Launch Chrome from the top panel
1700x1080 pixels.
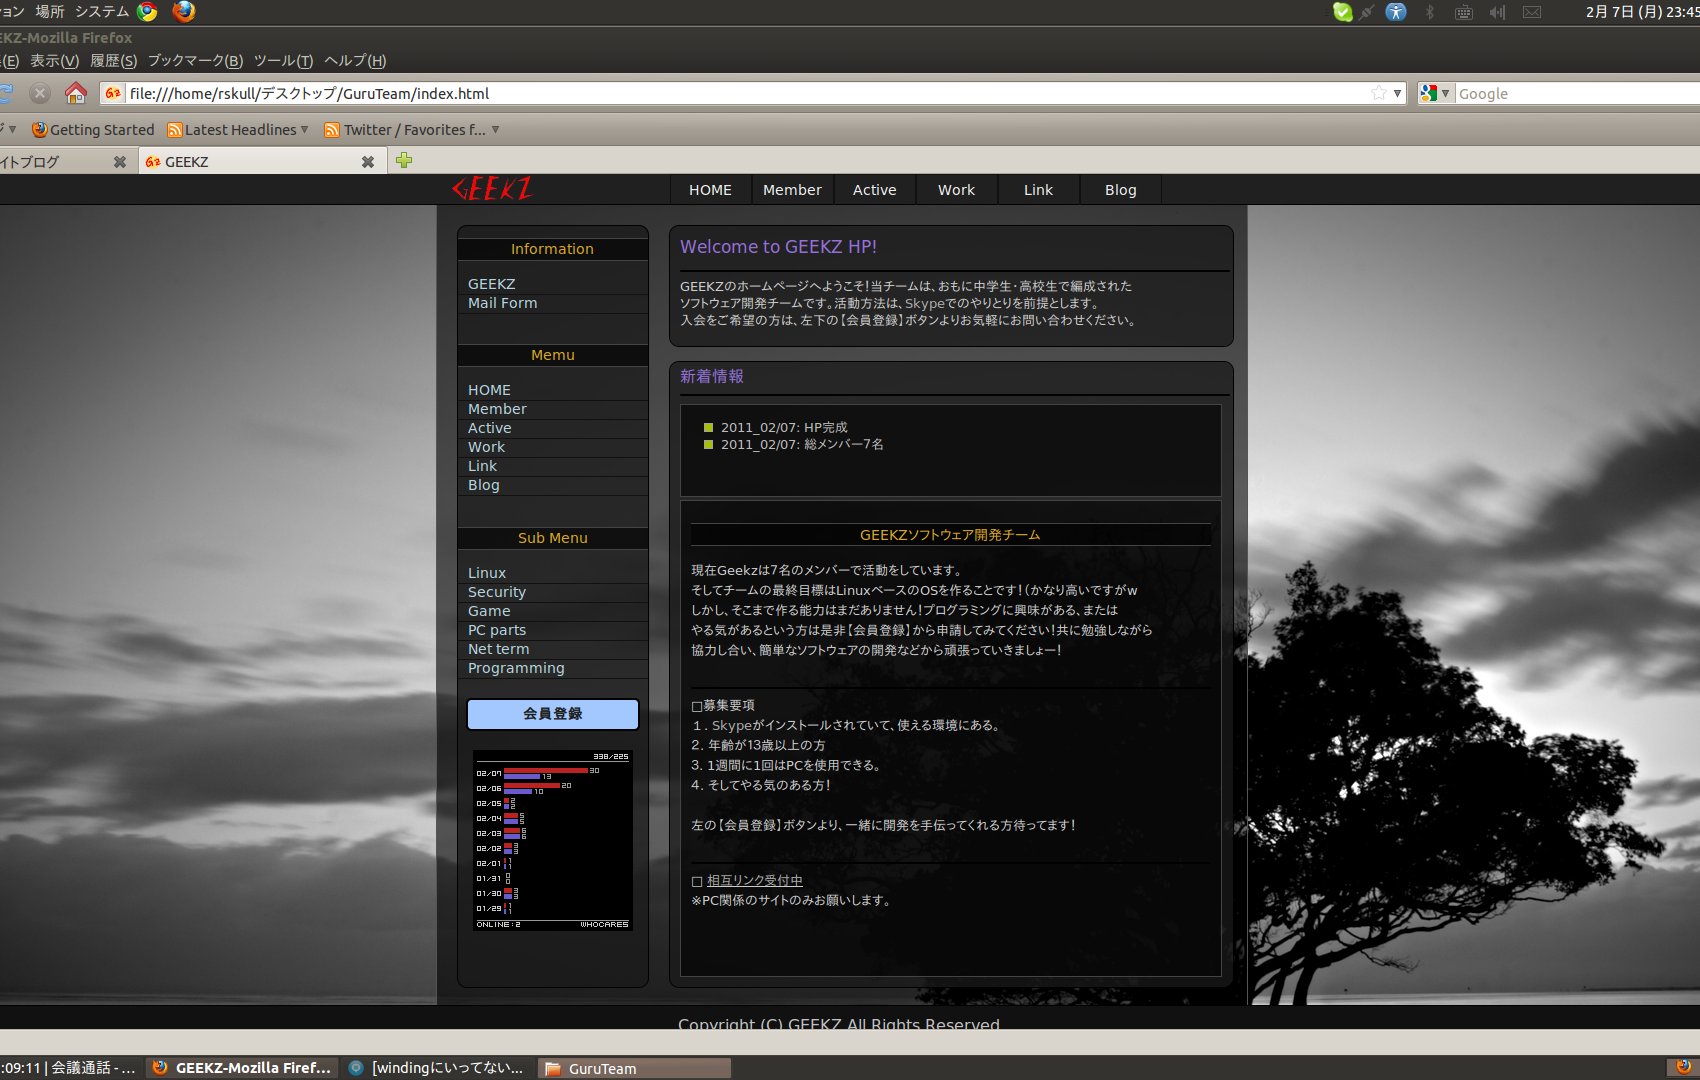pyautogui.click(x=147, y=12)
